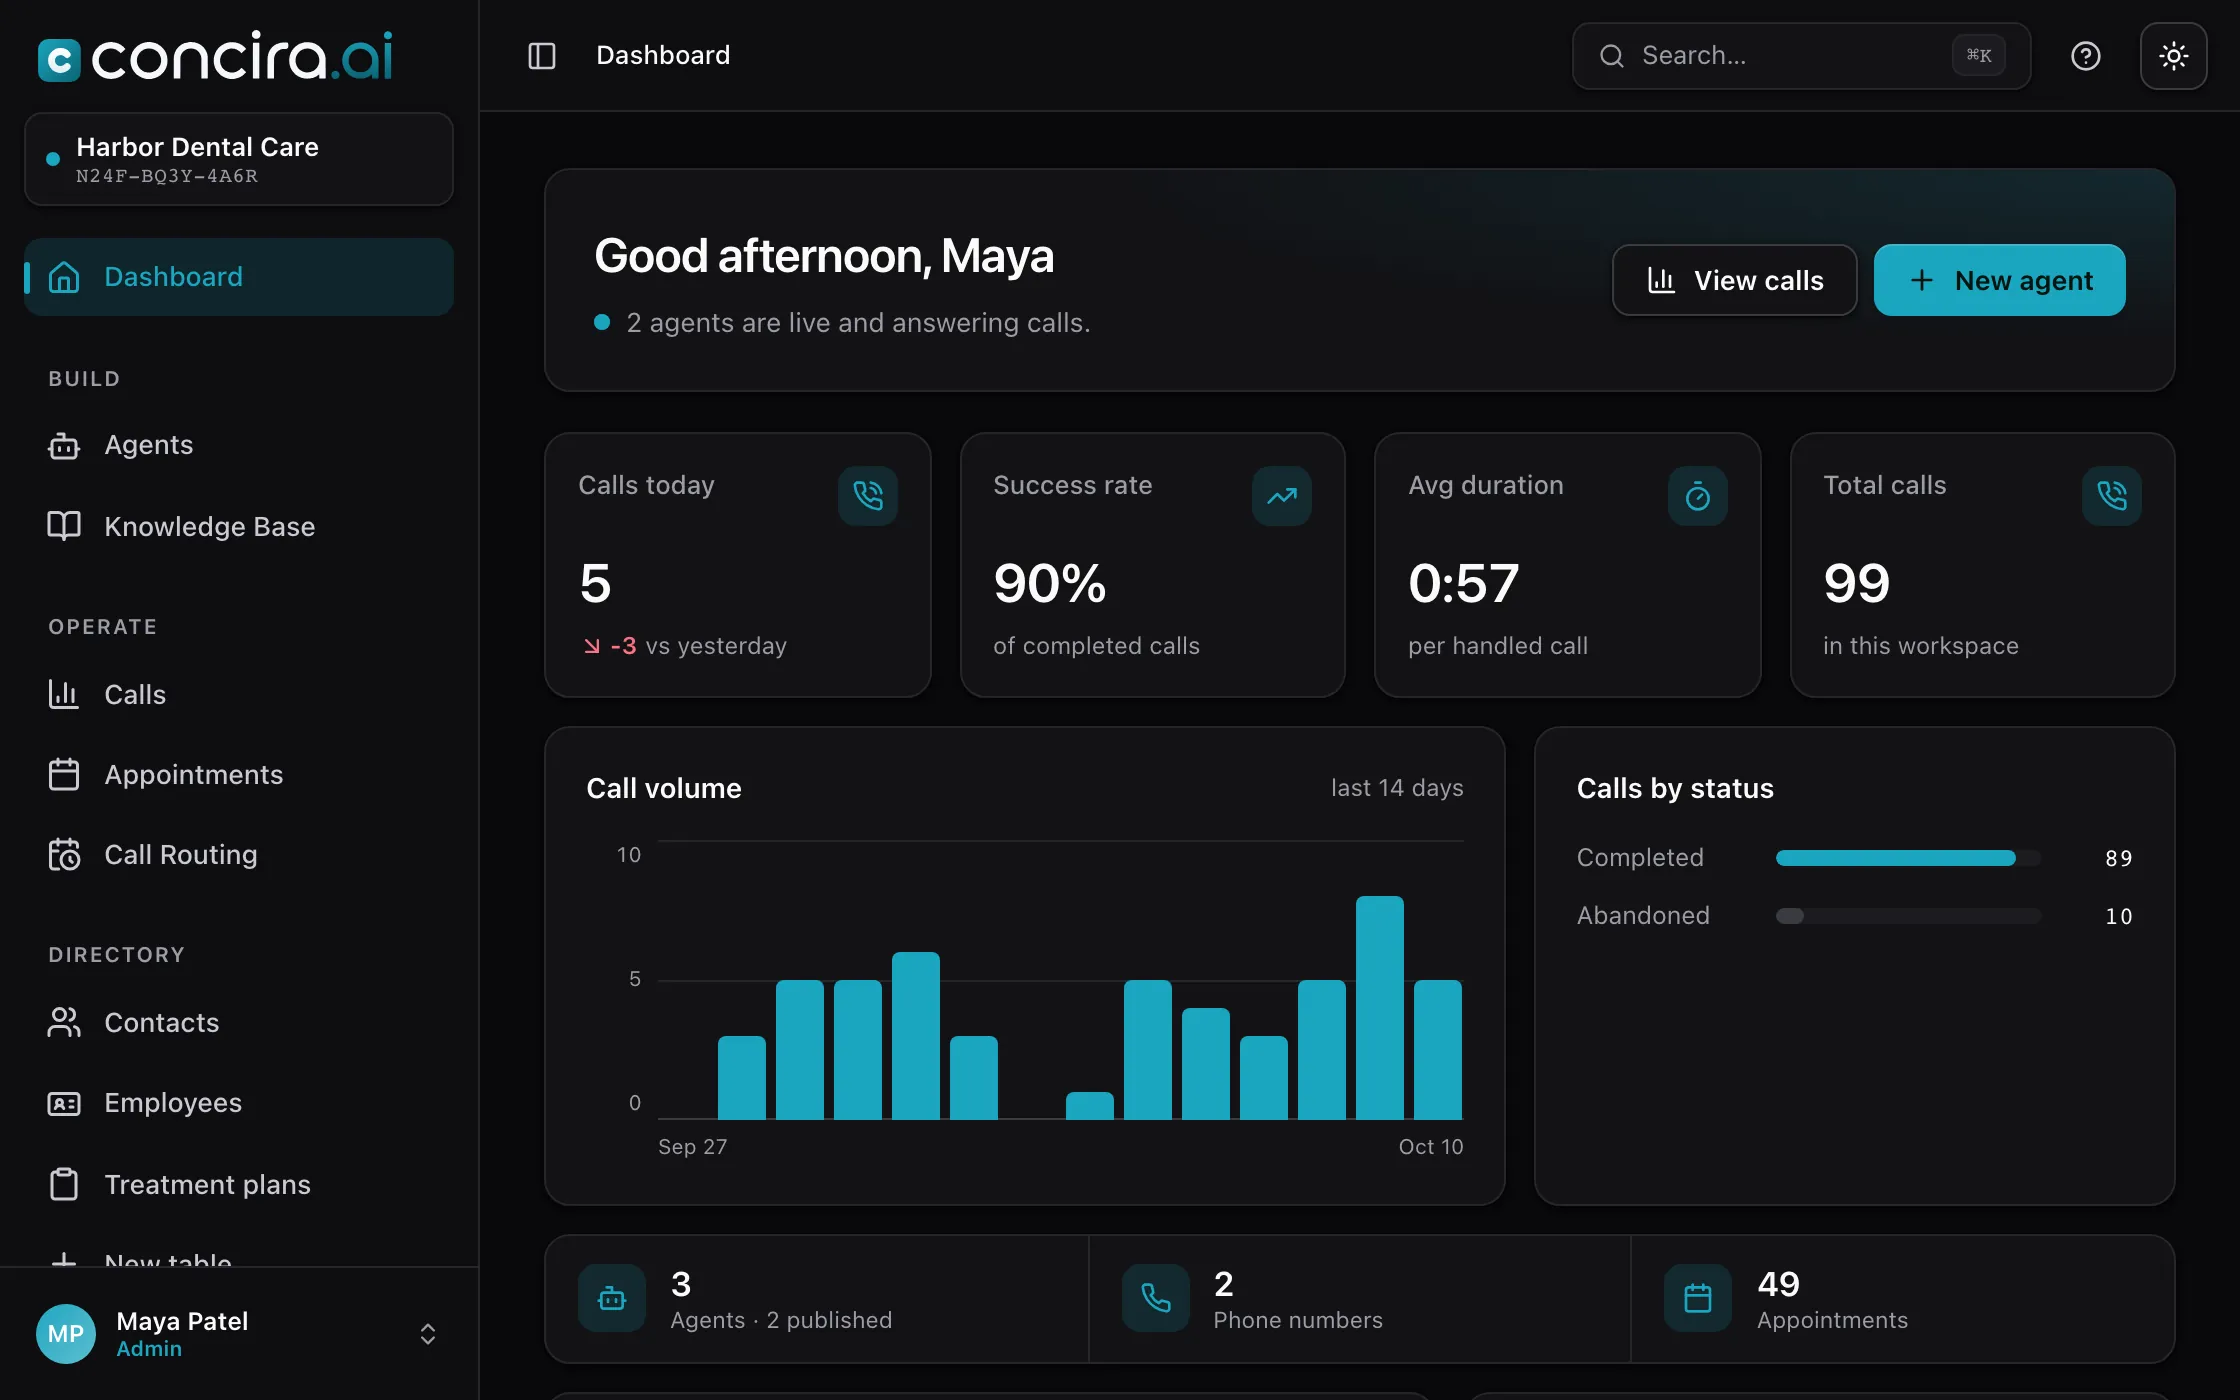Open the Harbor Dental Care workspace switcher
The image size is (2240, 1400).
tap(239, 159)
